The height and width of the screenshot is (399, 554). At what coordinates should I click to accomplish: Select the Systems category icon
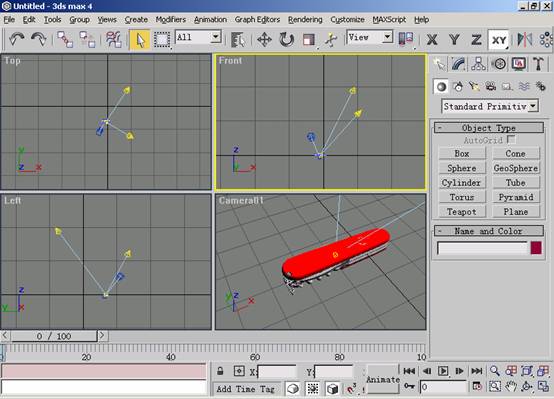coord(540,86)
